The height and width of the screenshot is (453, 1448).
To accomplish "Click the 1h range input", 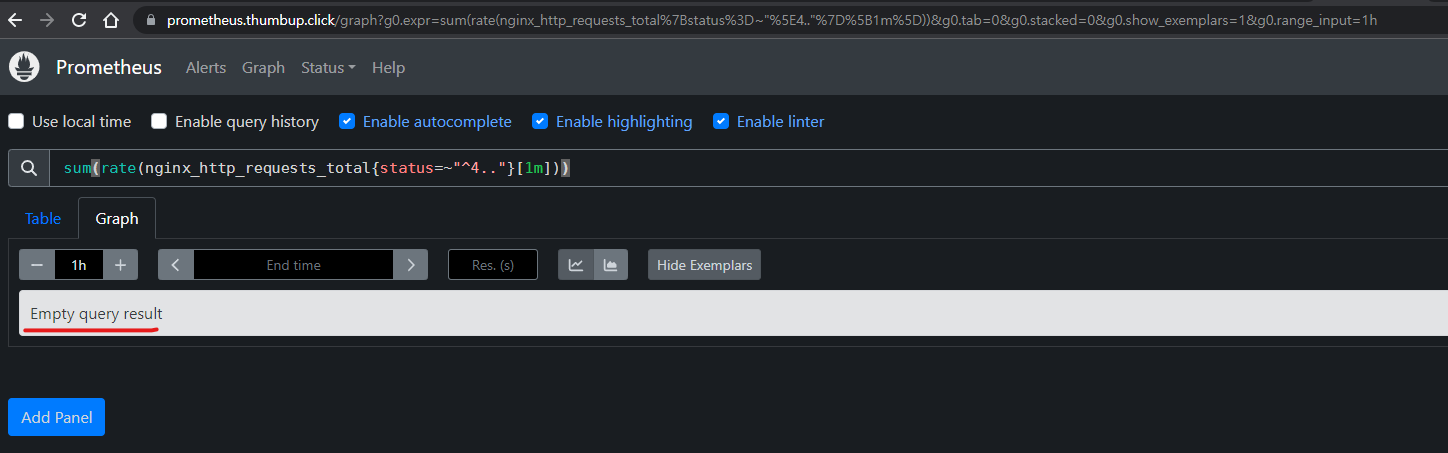I will coord(79,265).
